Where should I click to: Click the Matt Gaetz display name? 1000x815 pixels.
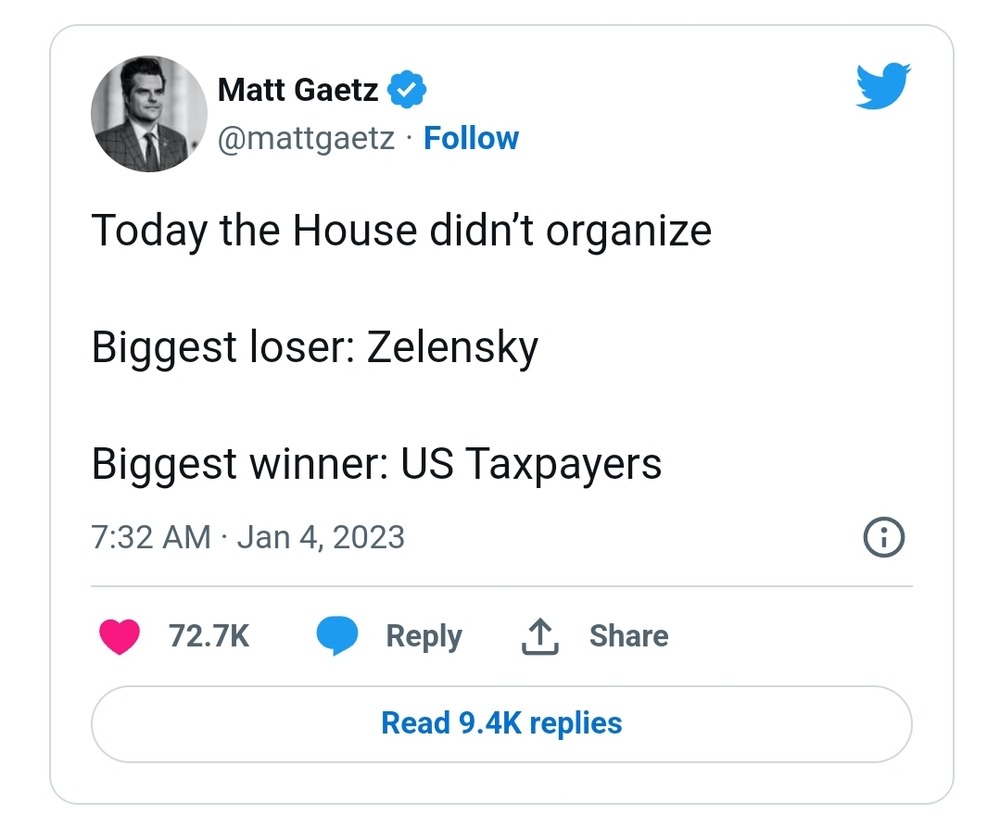(x=298, y=90)
